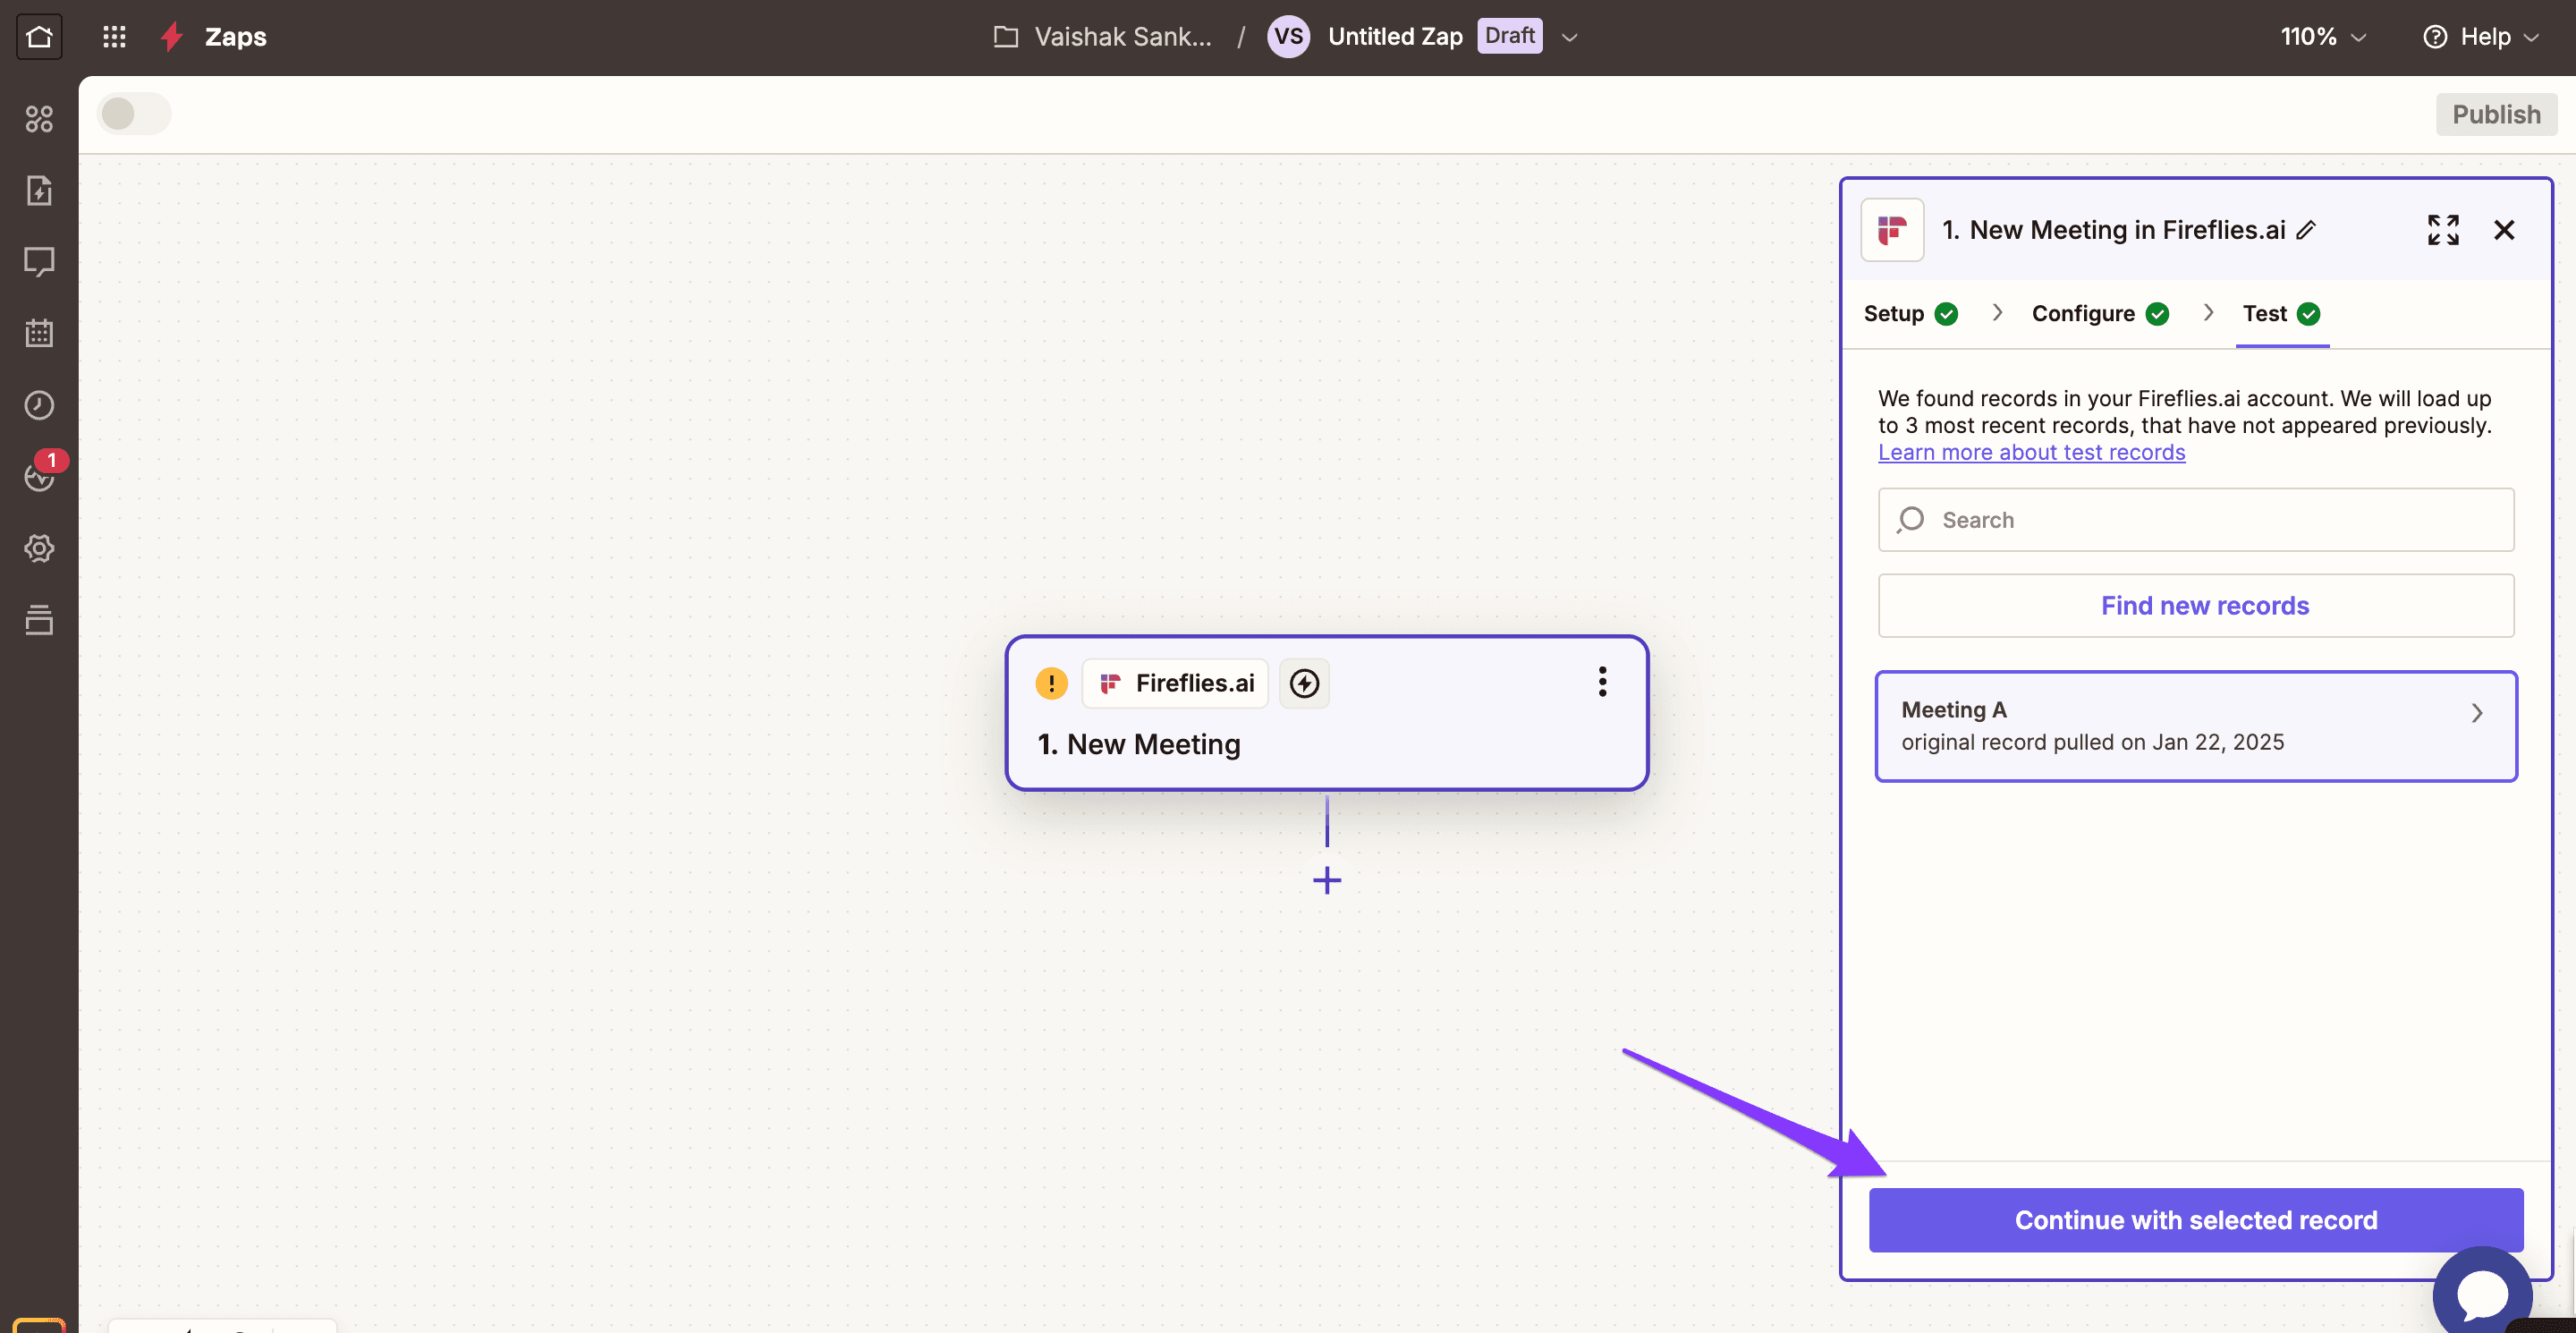Screen dimensions: 2576x1333
Task: Open the versions stack sidebar icon
Action: point(39,619)
